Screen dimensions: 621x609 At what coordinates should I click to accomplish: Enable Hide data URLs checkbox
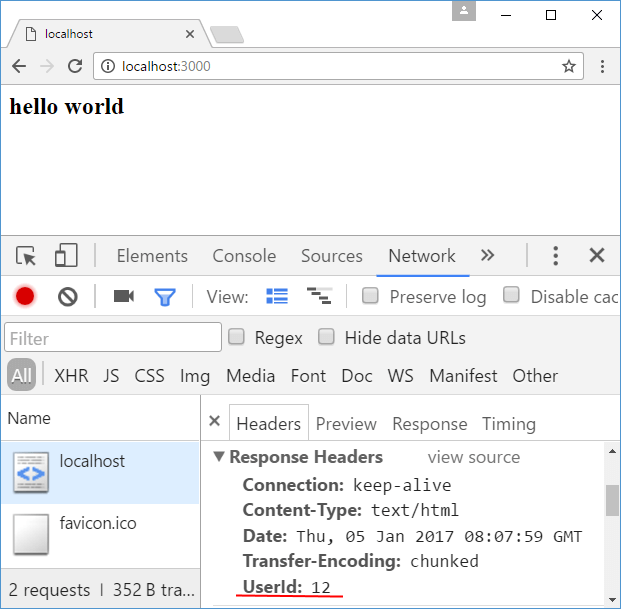(x=326, y=337)
